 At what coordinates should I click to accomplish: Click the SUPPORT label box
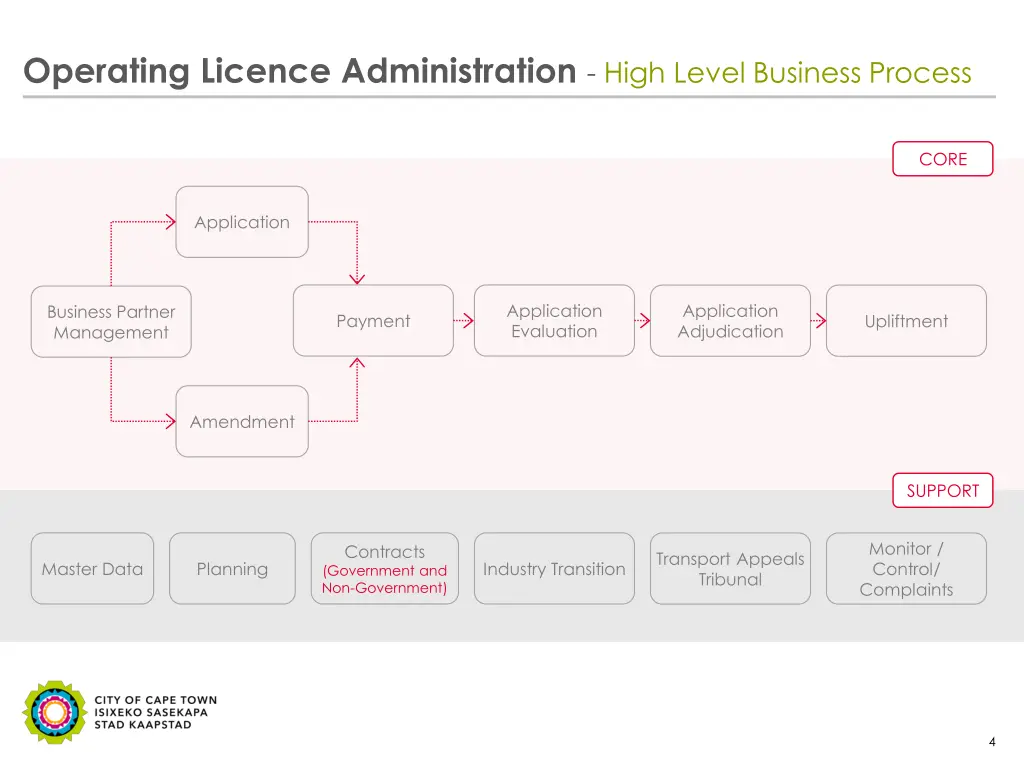tap(942, 490)
